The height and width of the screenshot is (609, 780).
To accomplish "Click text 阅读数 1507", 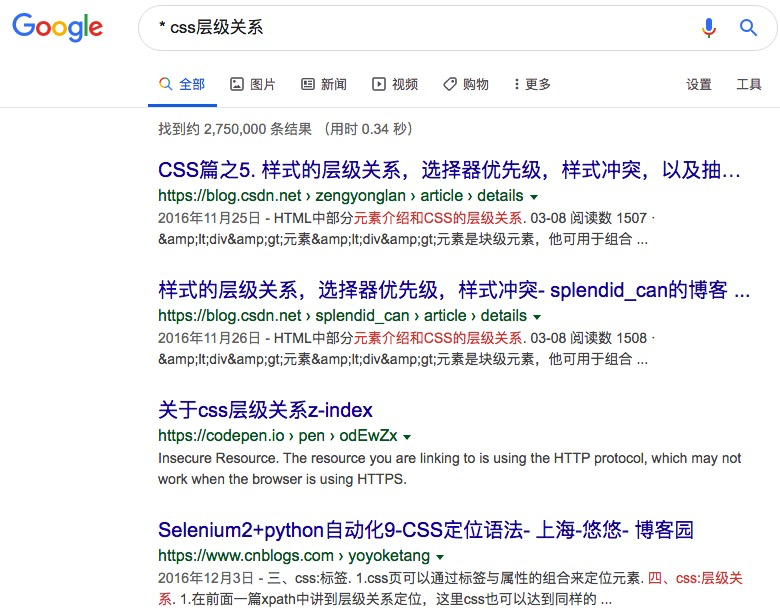I will 608,218.
